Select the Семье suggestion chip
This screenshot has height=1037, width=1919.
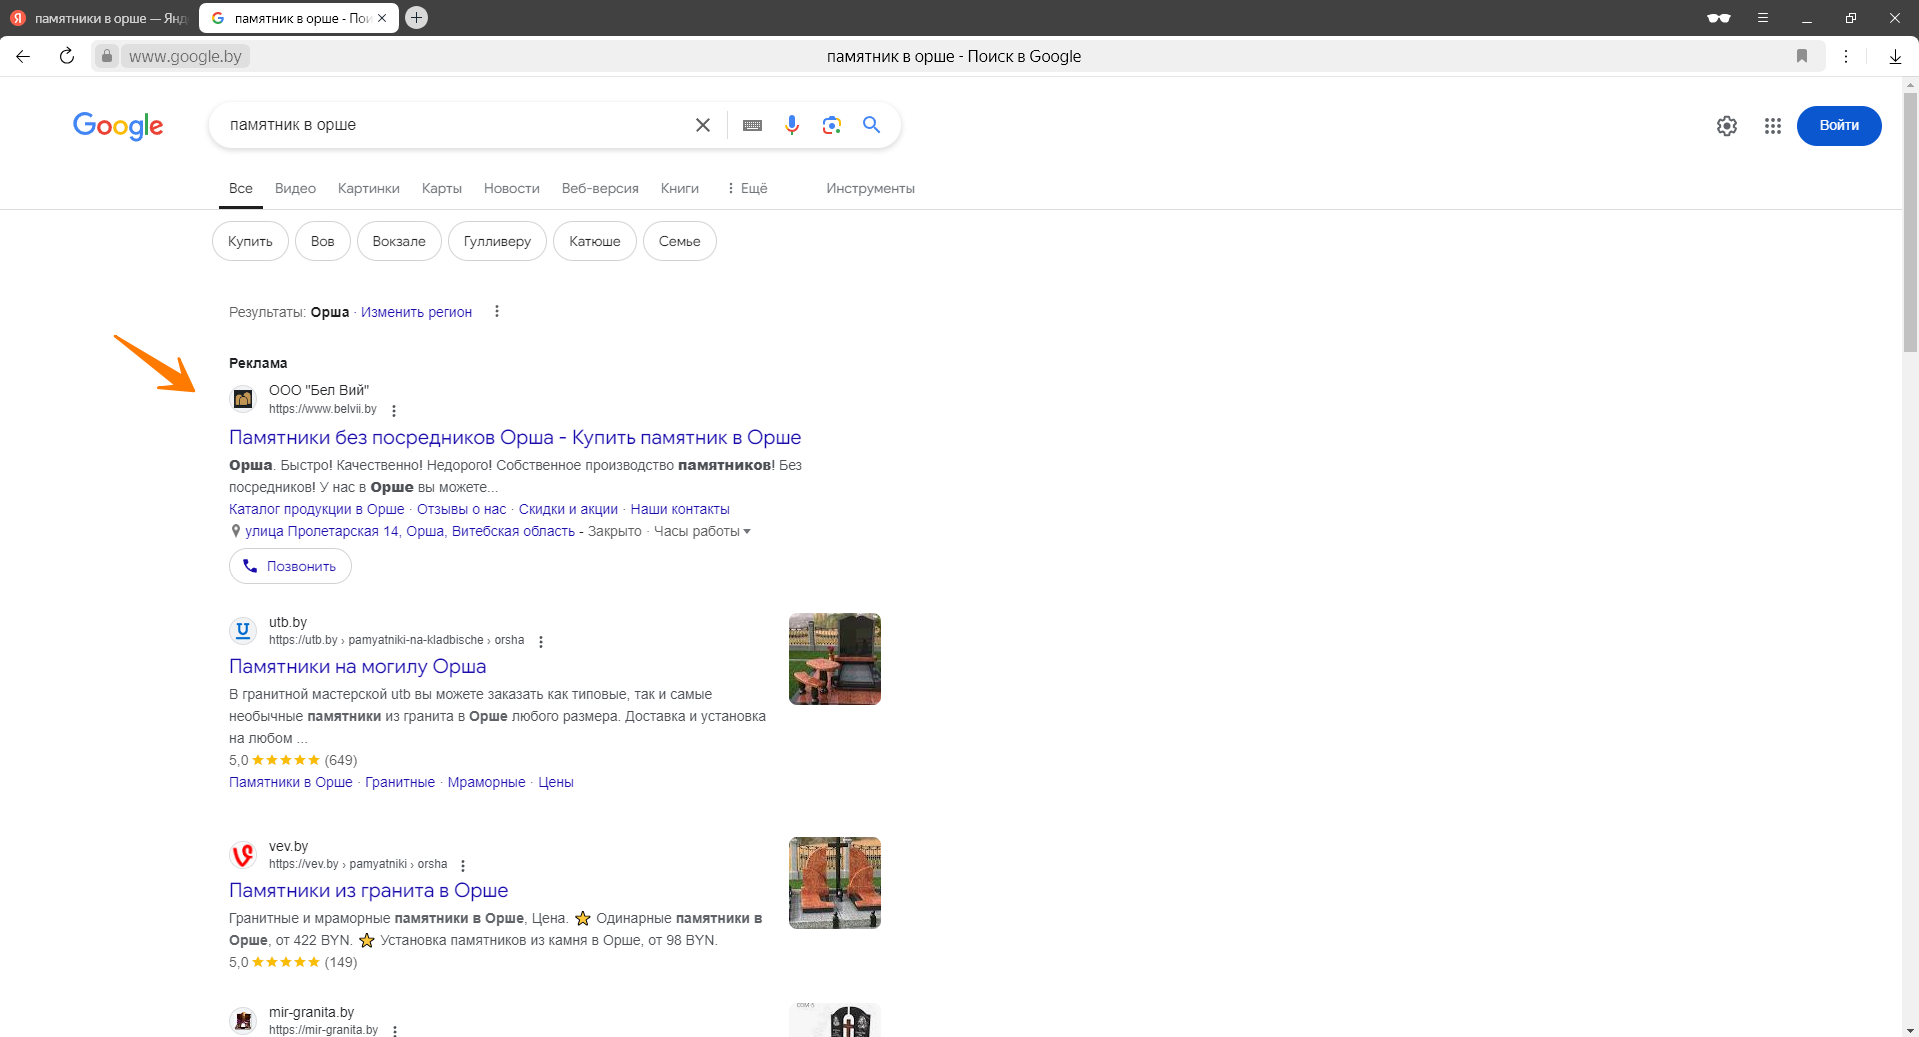(x=680, y=241)
